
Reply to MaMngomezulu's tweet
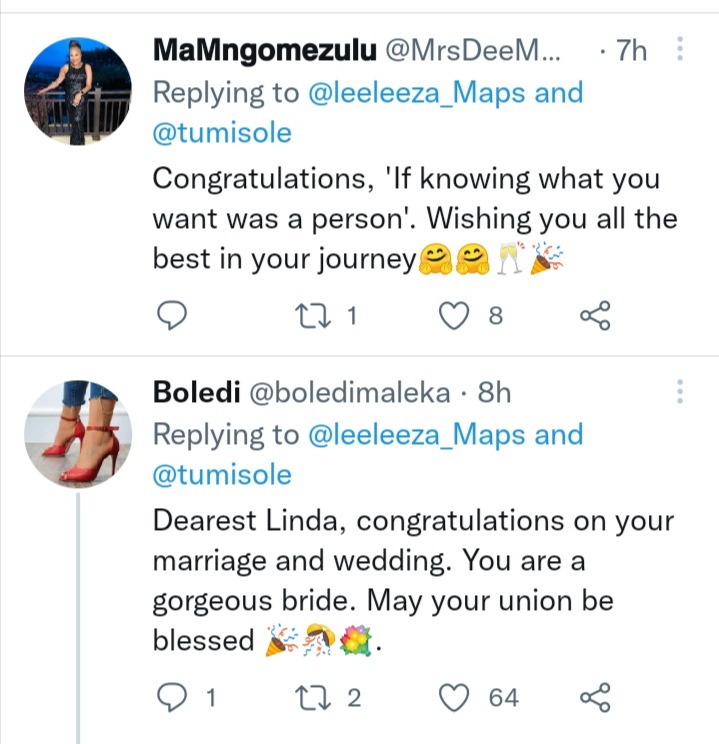pyautogui.click(x=172, y=316)
